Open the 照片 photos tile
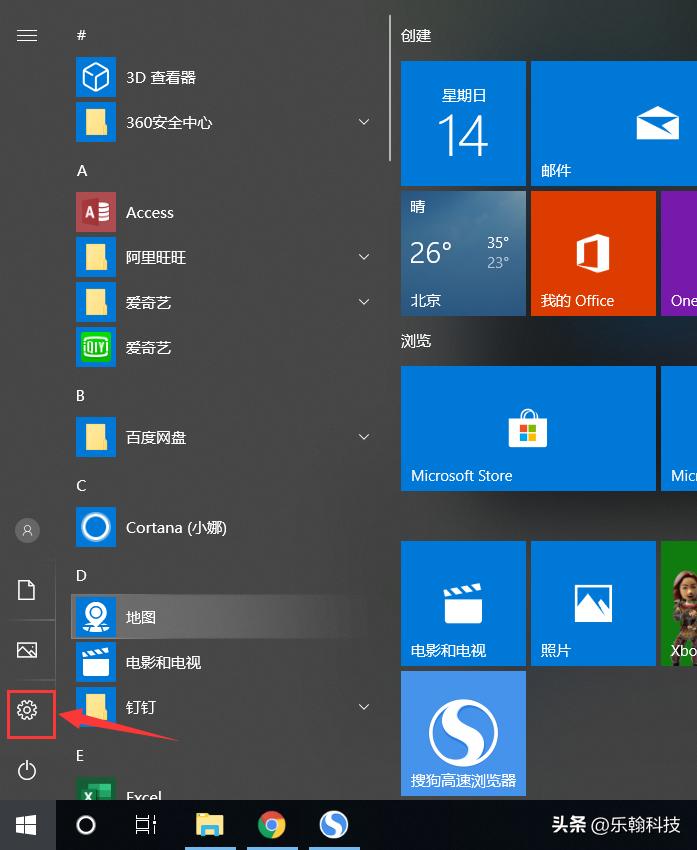Viewport: 697px width, 850px height. (x=593, y=603)
